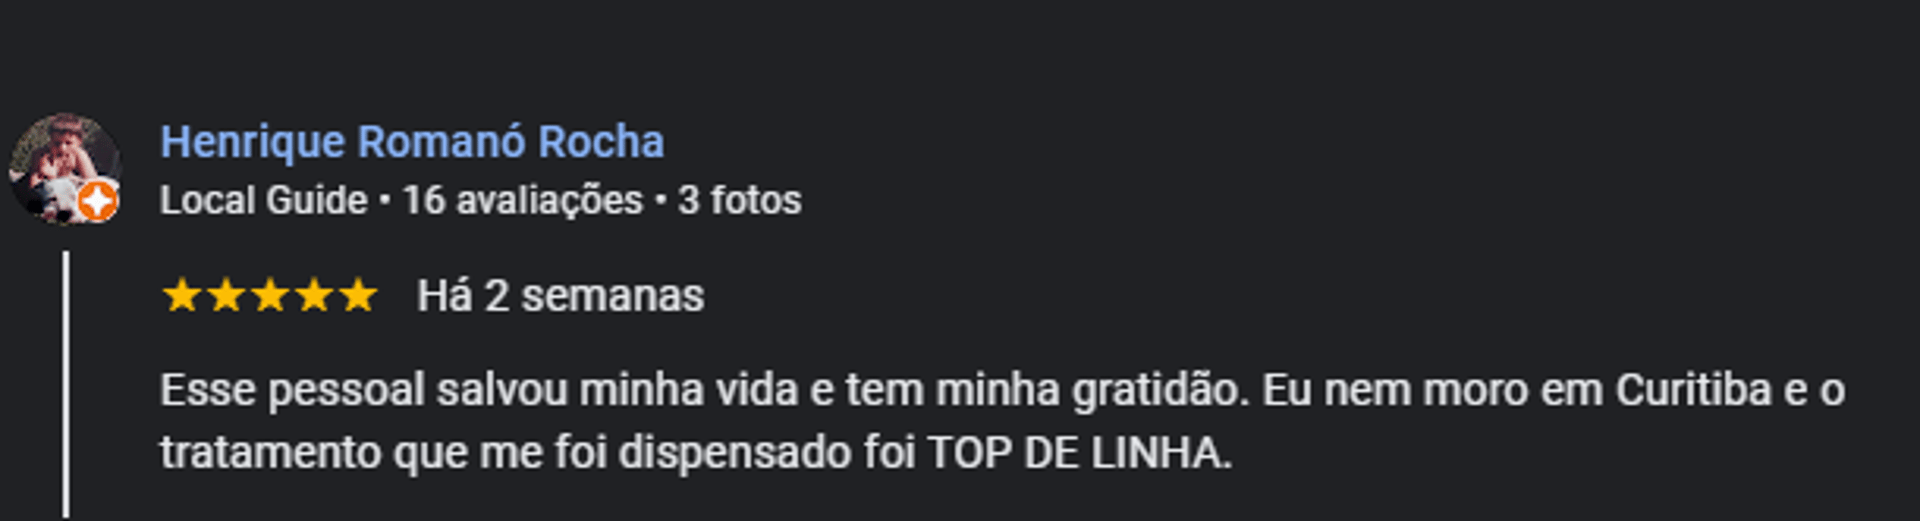Screen dimensions: 1920x521
Task: Click the word avaliações under the name
Action: point(549,201)
